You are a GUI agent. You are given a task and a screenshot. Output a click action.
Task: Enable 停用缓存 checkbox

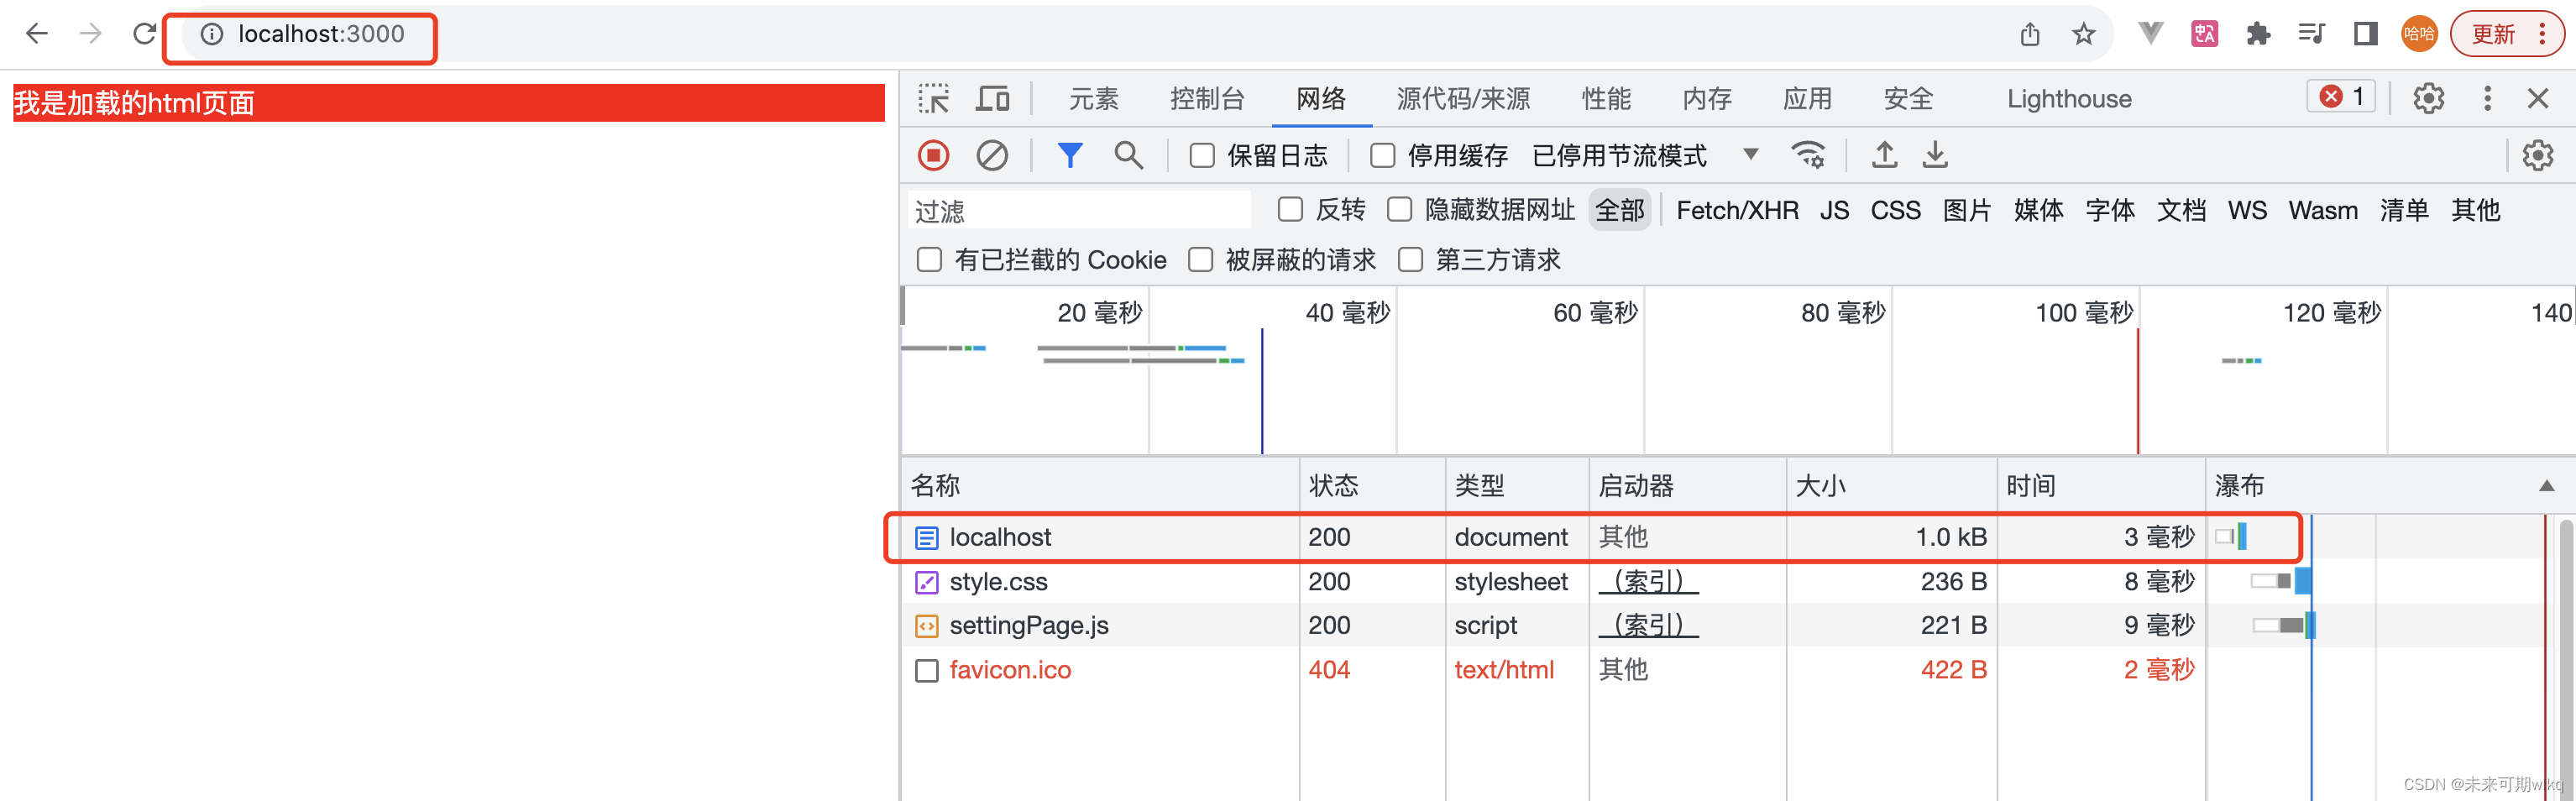(x=1382, y=155)
